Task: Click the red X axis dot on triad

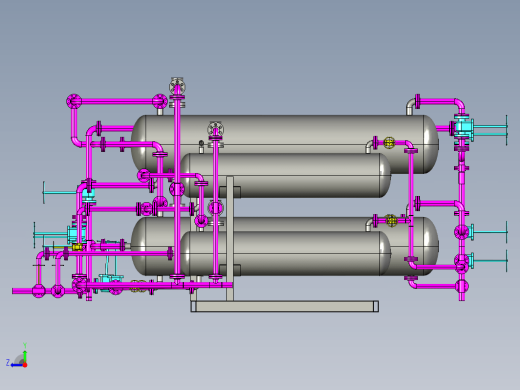Action: coord(25,365)
